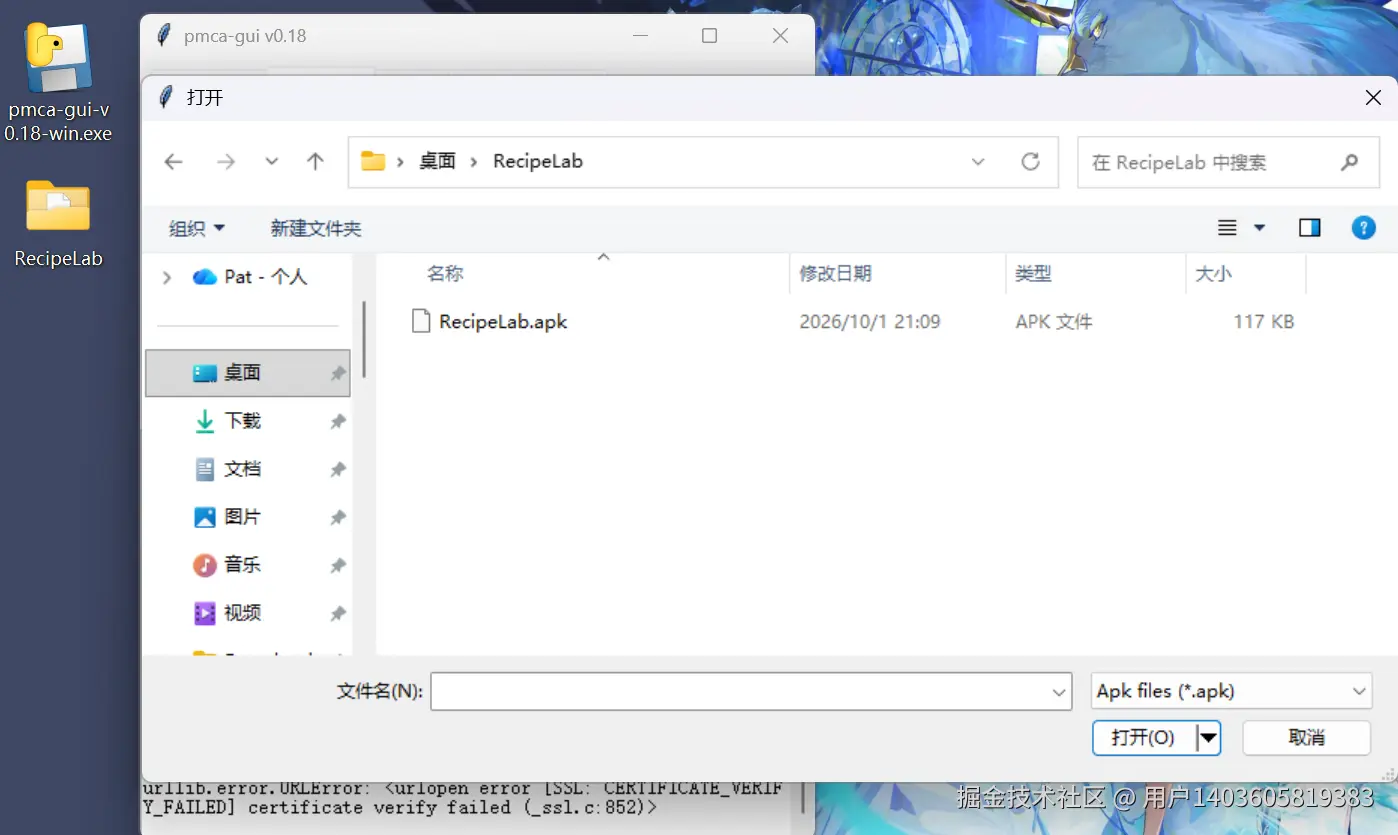Open the Apk files (*.apk) filter dropdown
Screen dimensions: 1398x835
click(1231, 691)
